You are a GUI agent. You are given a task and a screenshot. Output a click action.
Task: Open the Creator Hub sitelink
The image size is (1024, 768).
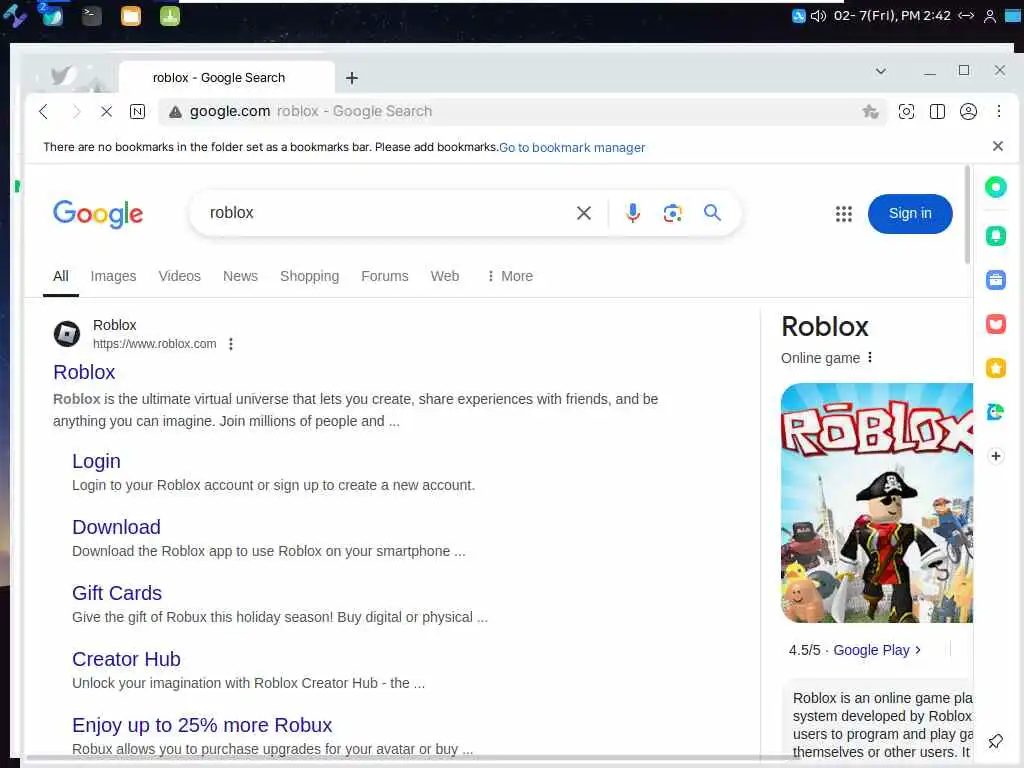126,659
